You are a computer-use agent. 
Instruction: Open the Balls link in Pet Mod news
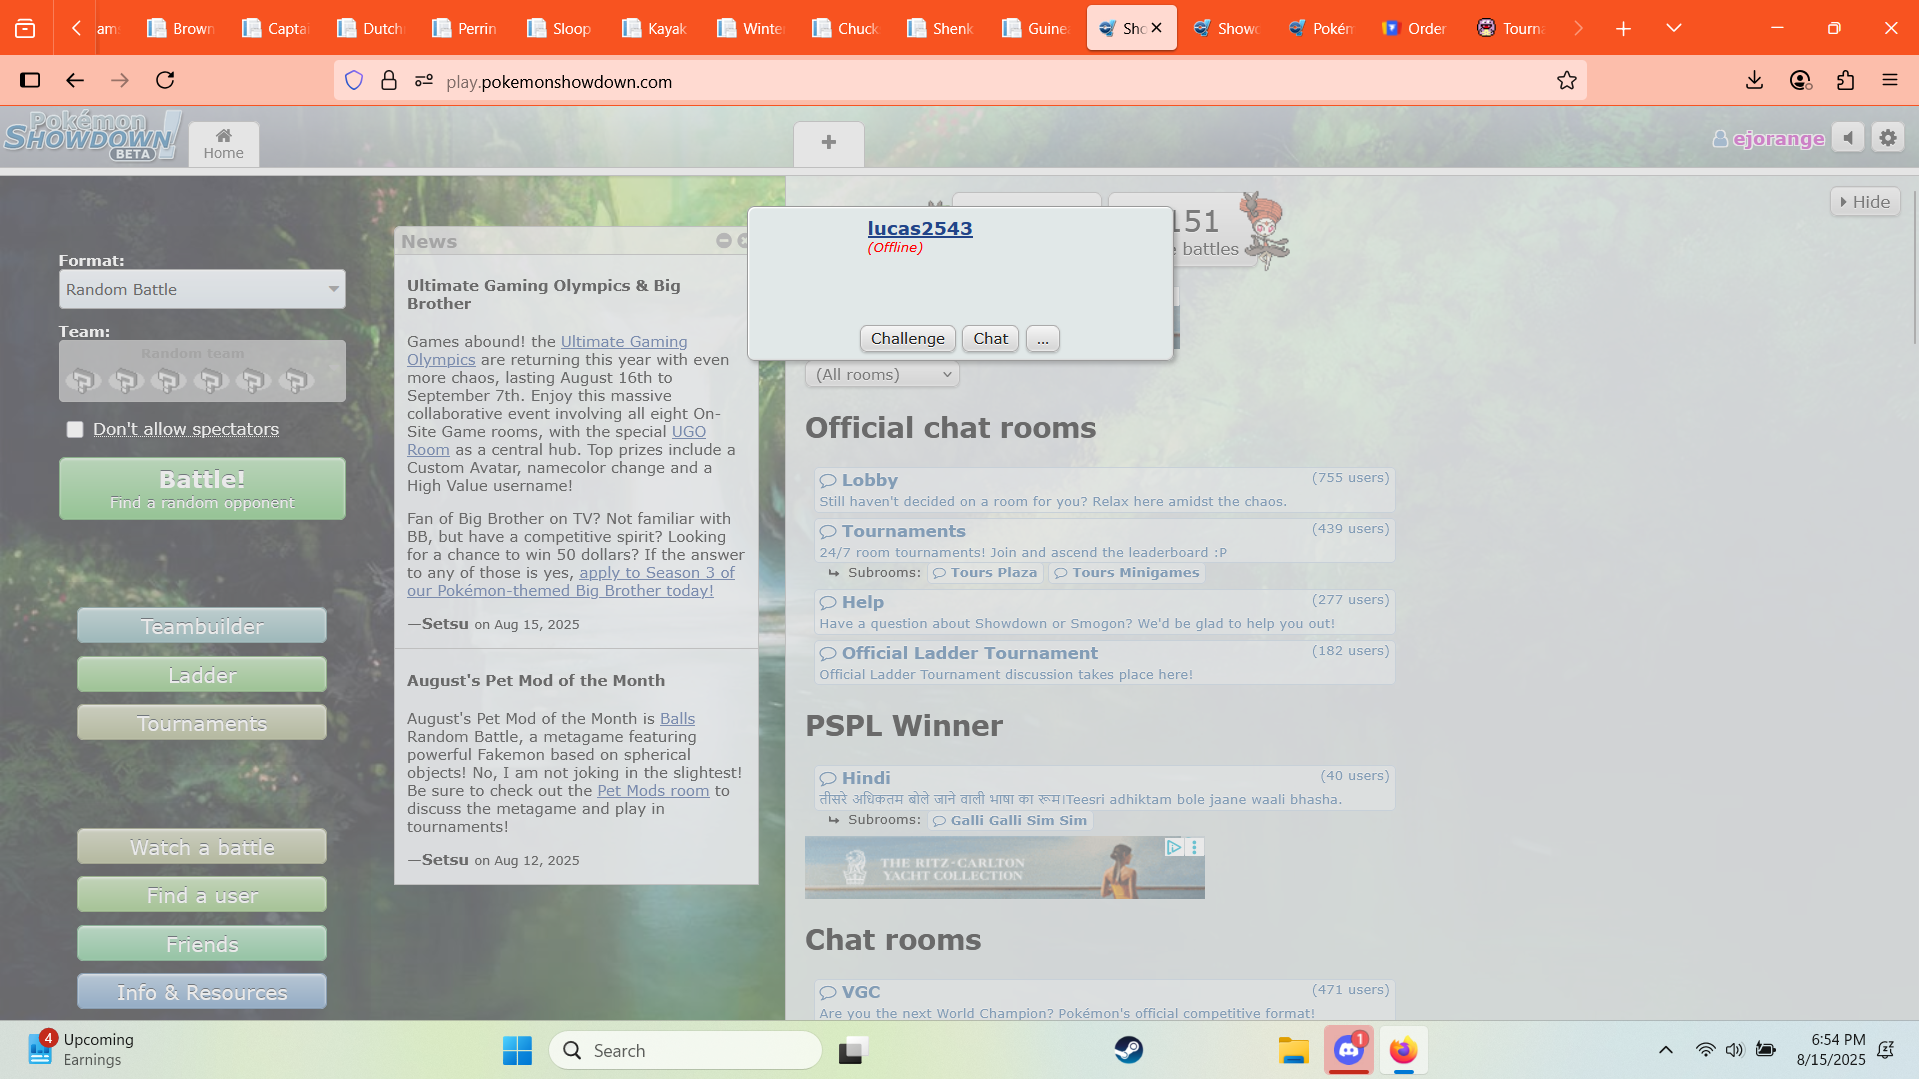click(x=677, y=719)
